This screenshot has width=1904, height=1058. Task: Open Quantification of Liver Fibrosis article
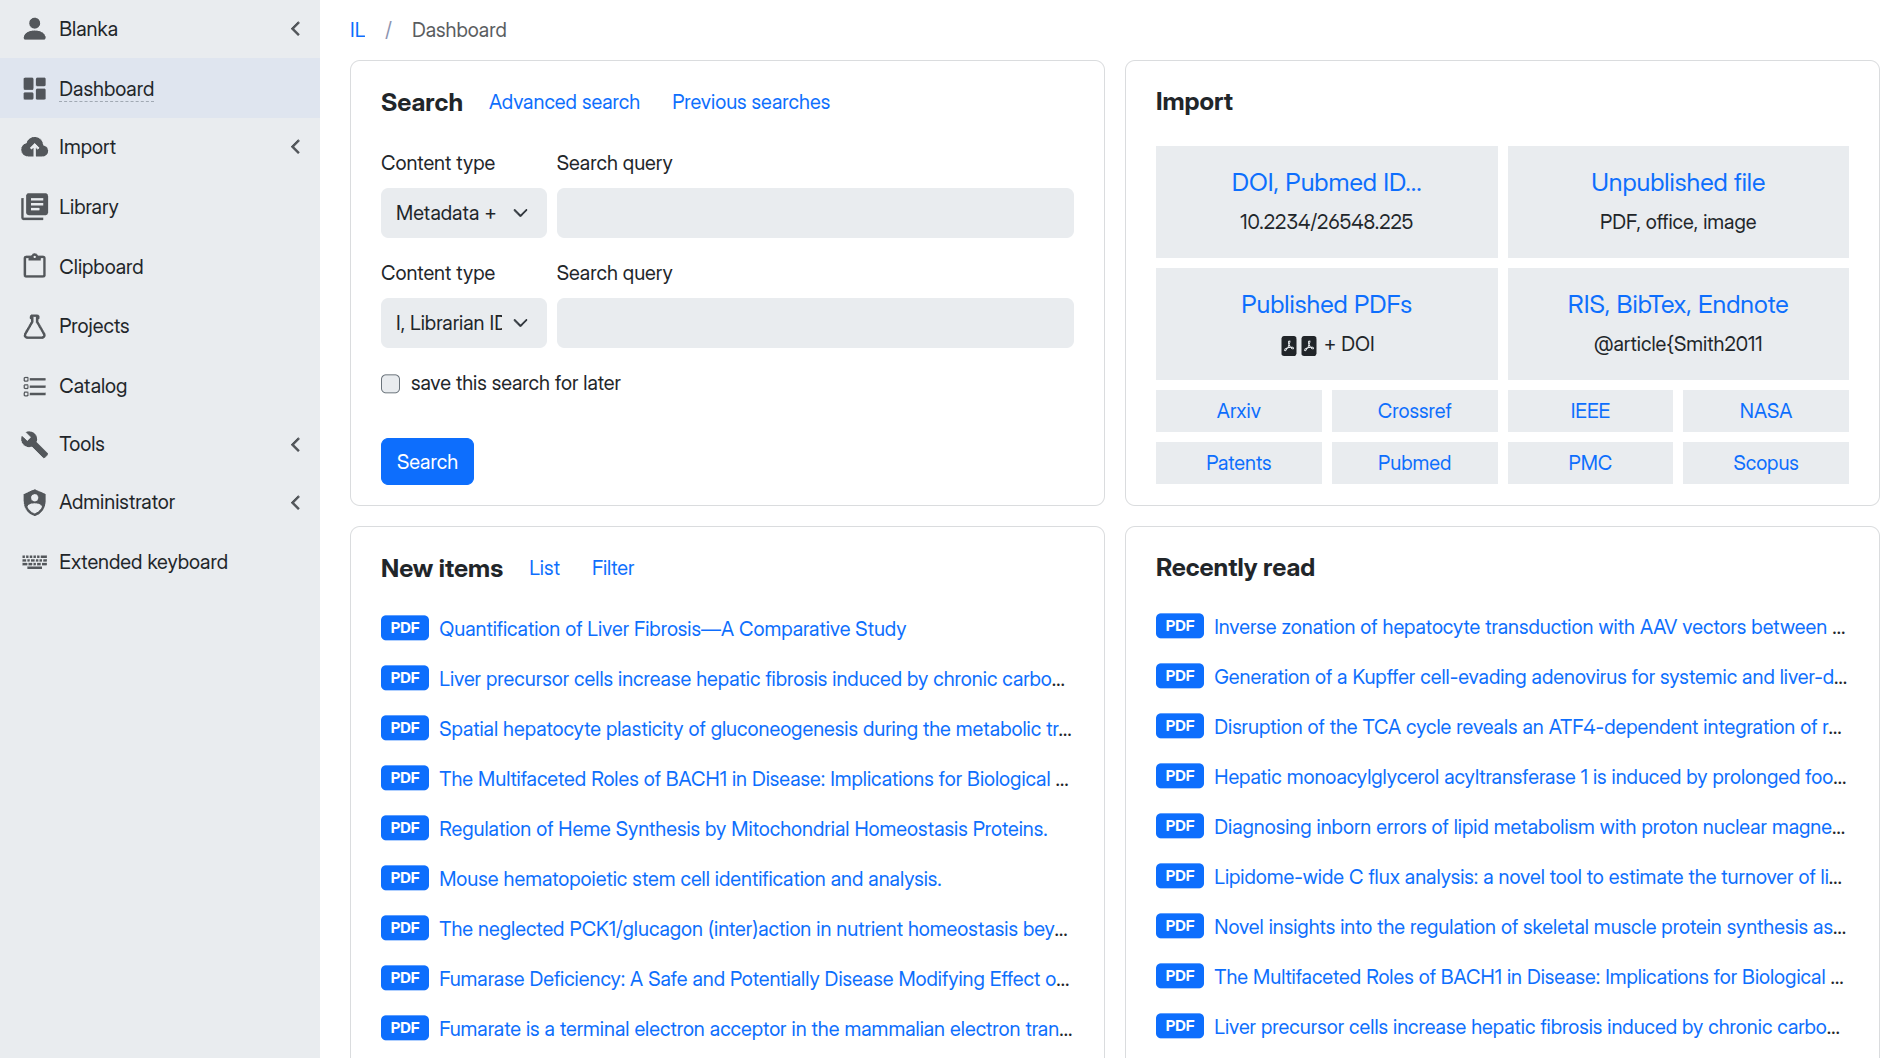672,629
